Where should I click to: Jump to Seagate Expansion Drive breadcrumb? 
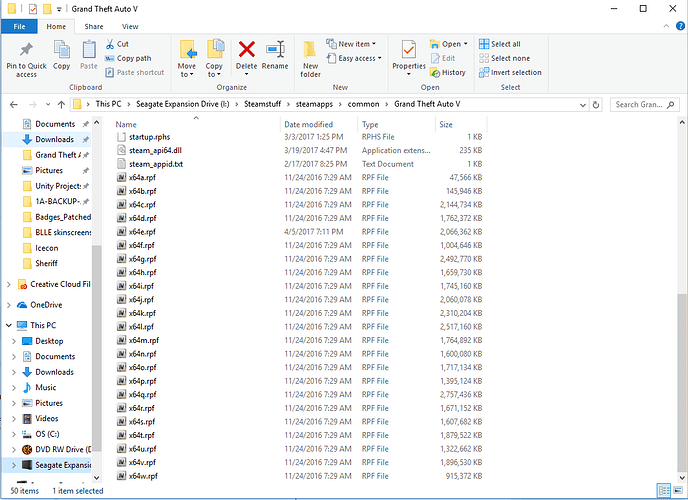click(183, 104)
